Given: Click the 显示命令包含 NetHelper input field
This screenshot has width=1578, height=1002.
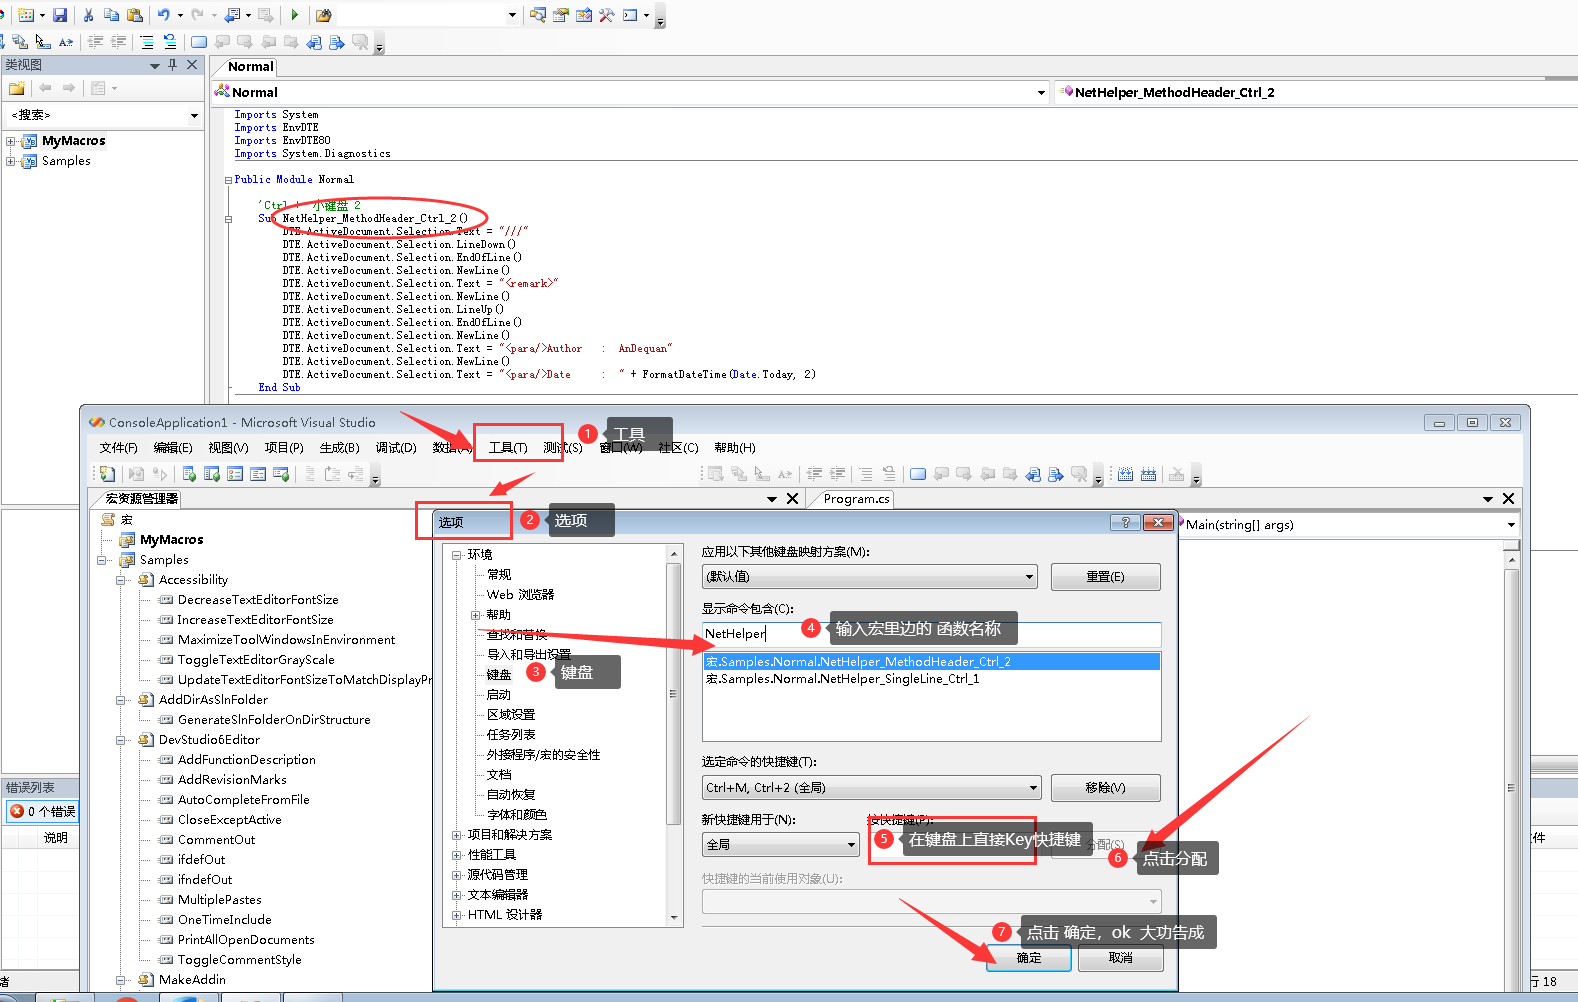Looking at the screenshot, I should pyautogui.click(x=931, y=634).
